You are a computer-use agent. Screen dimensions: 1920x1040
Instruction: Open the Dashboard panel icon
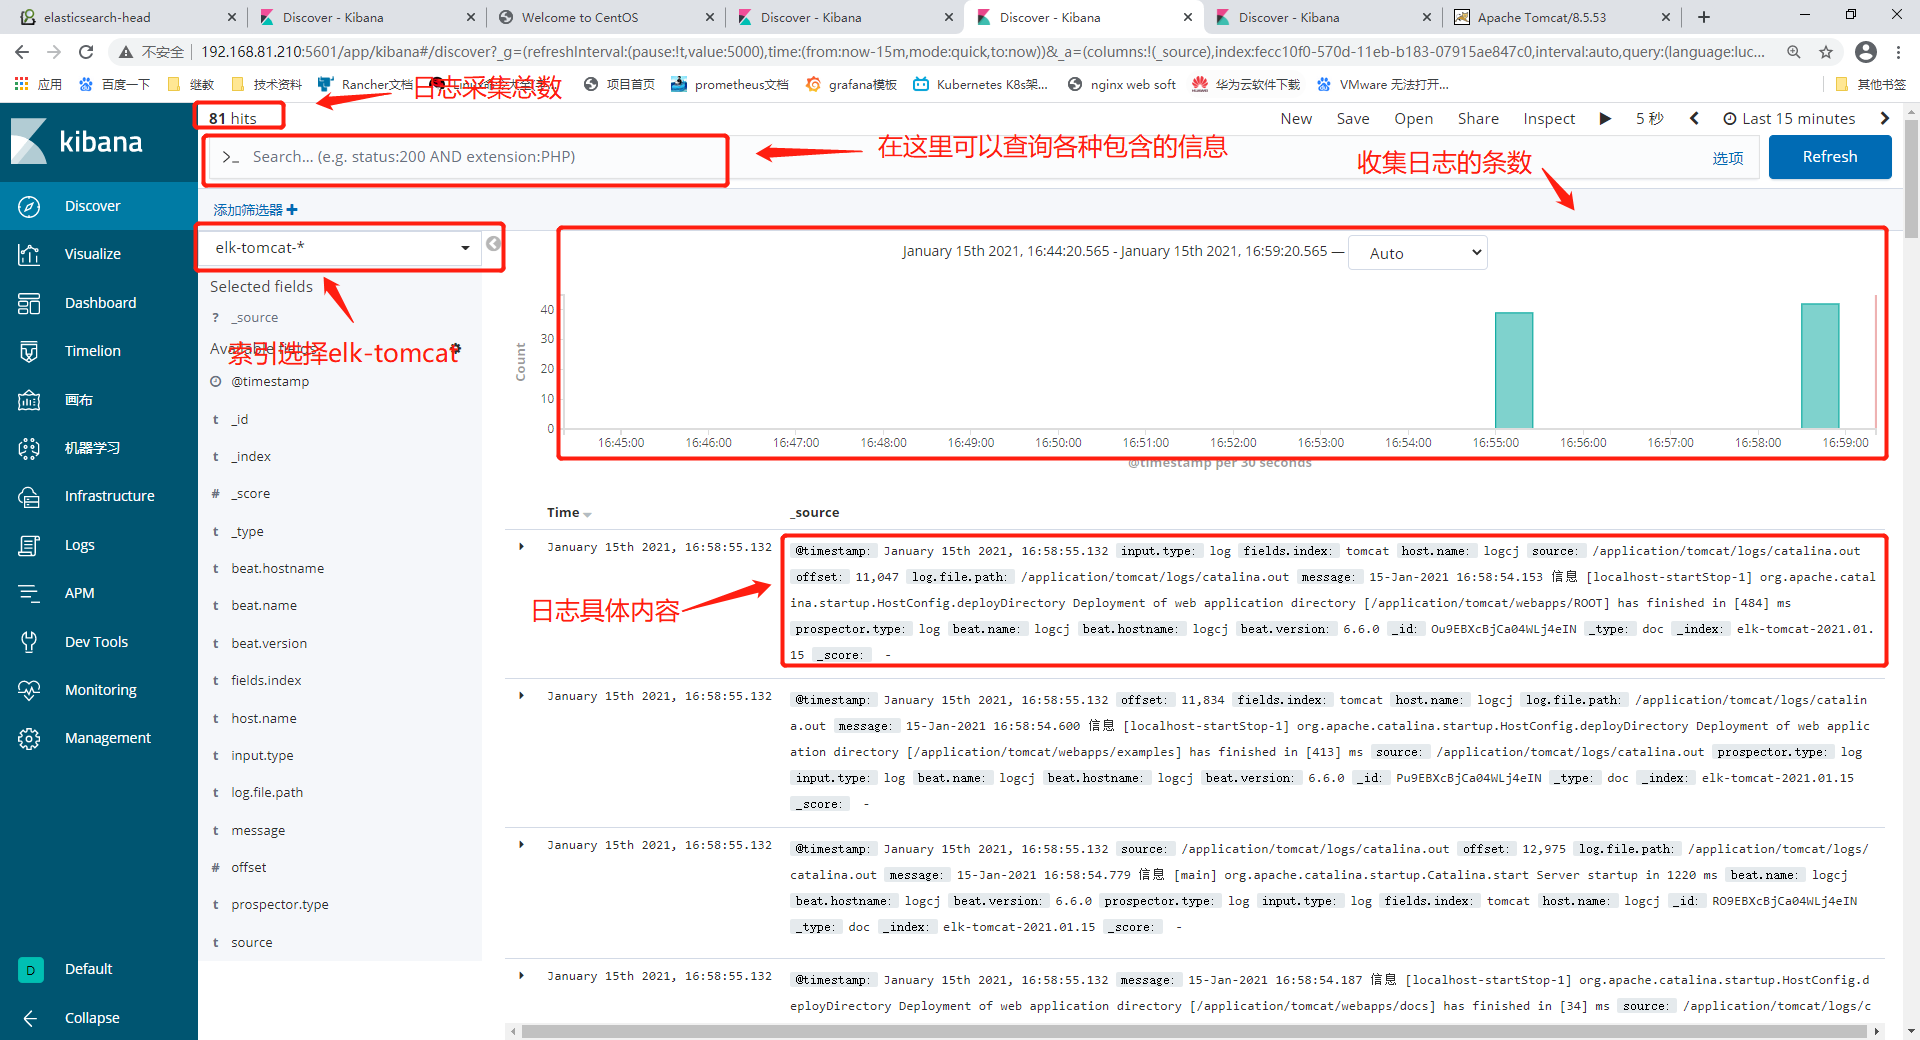coord(28,302)
